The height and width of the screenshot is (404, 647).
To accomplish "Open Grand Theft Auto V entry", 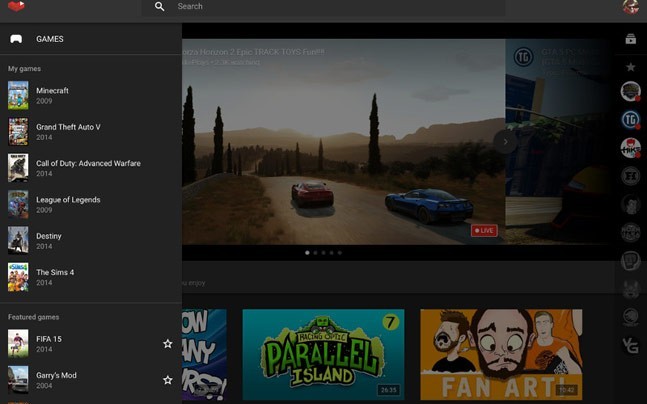I will click(91, 132).
